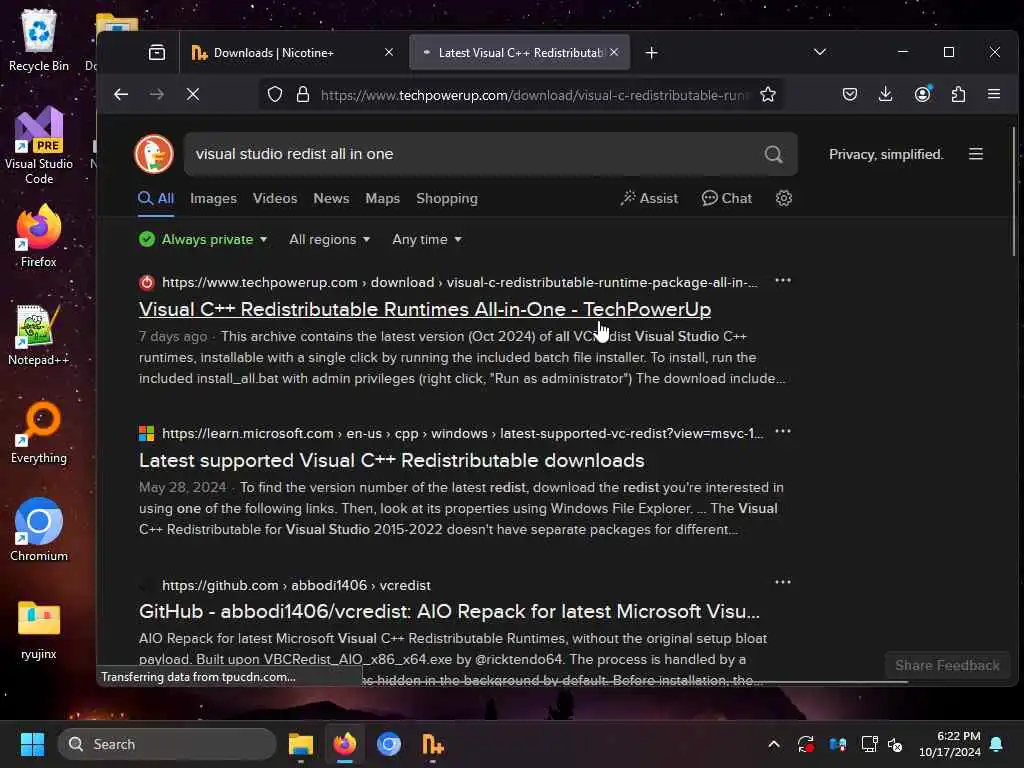Open notification bell in taskbar

[997, 744]
